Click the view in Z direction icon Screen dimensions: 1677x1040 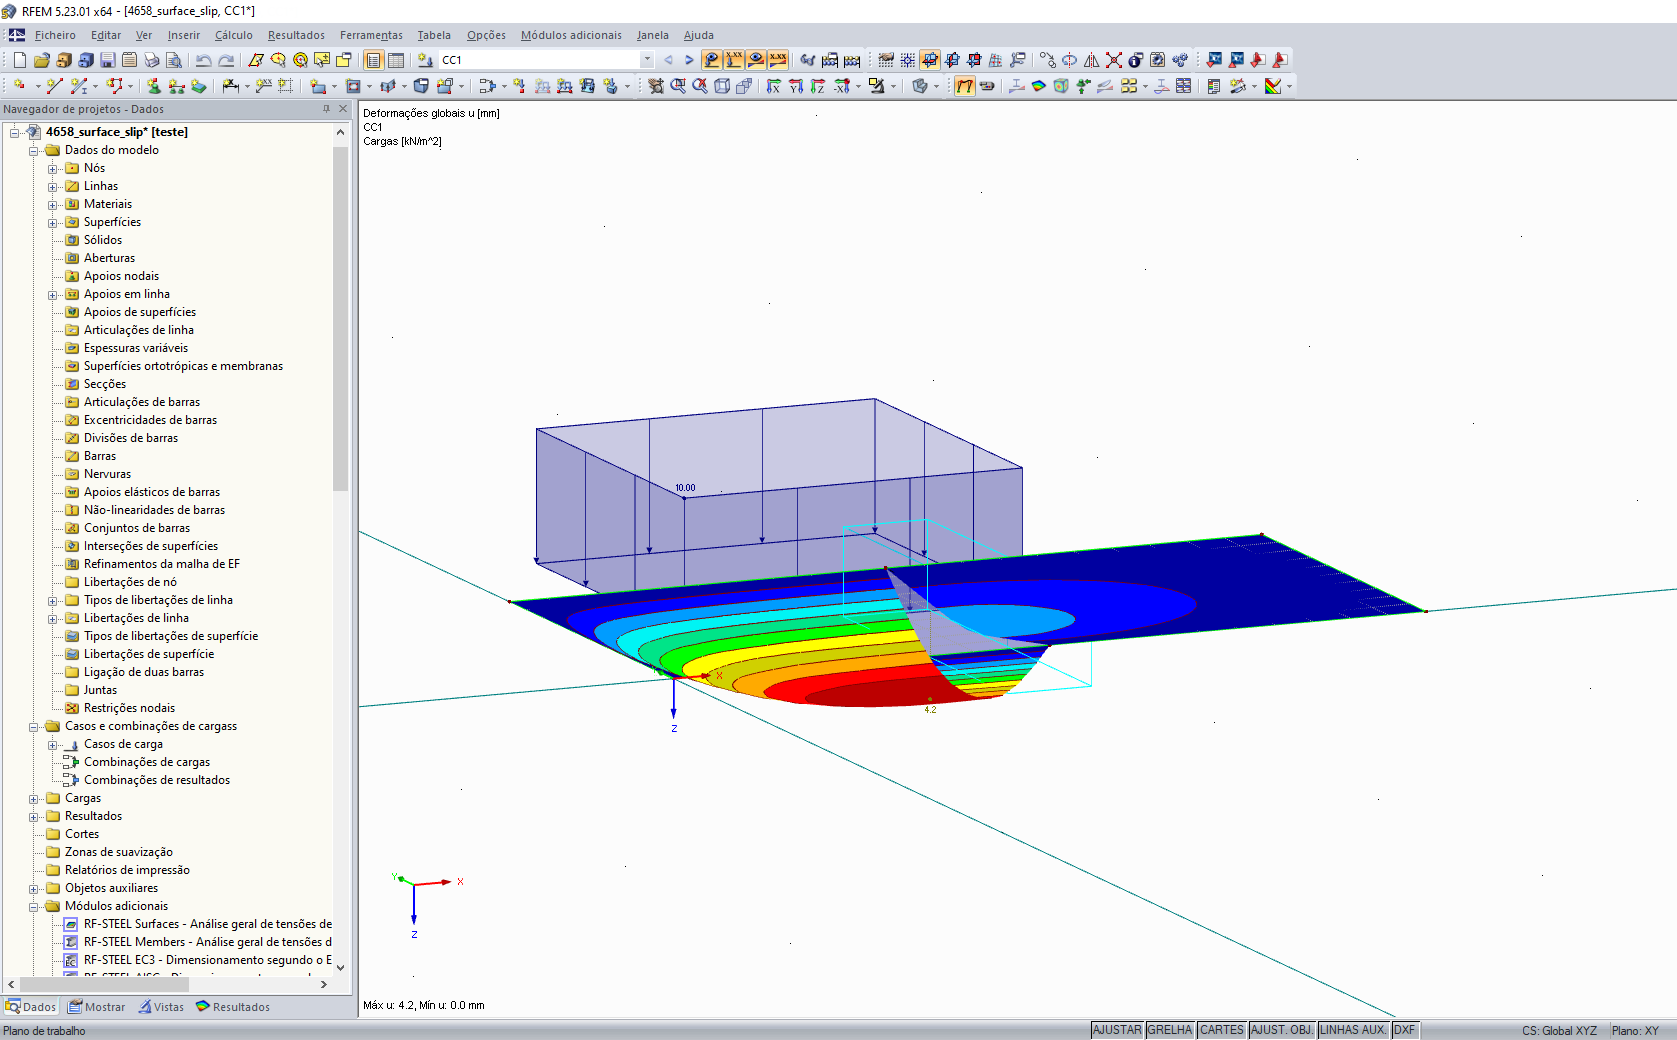pyautogui.click(x=818, y=86)
